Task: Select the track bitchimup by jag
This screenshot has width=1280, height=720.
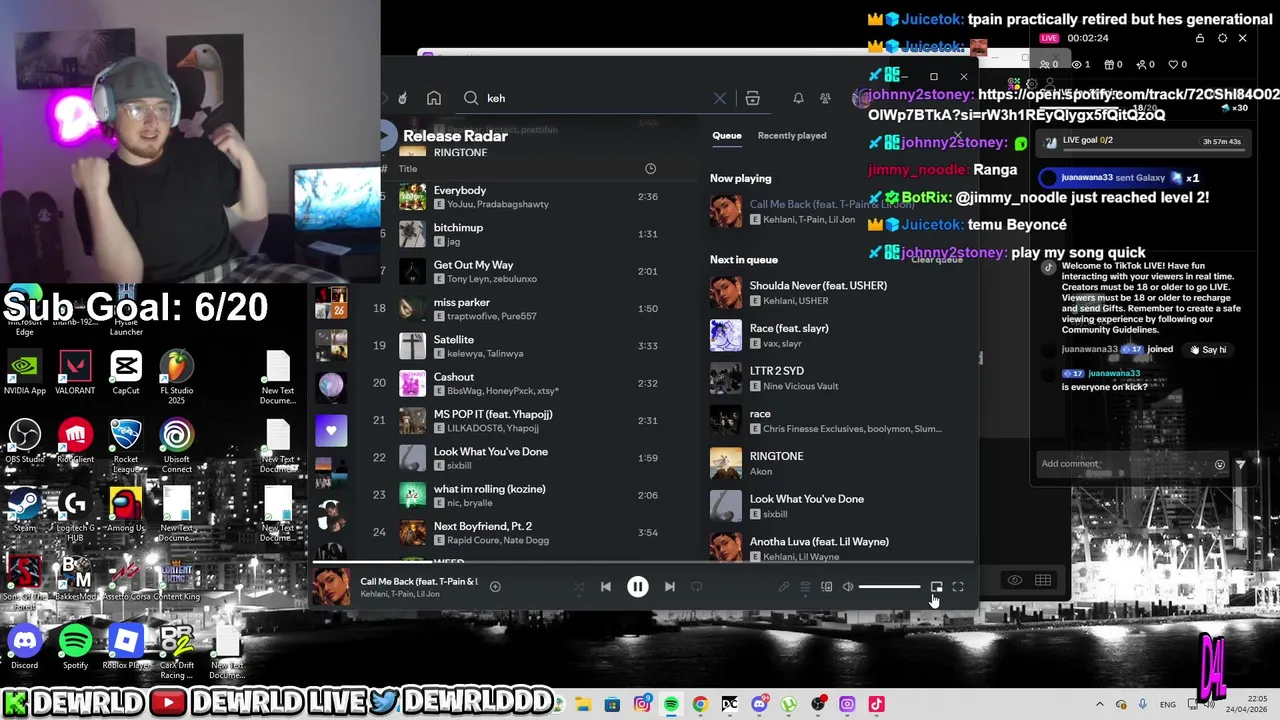Action: tap(528, 234)
